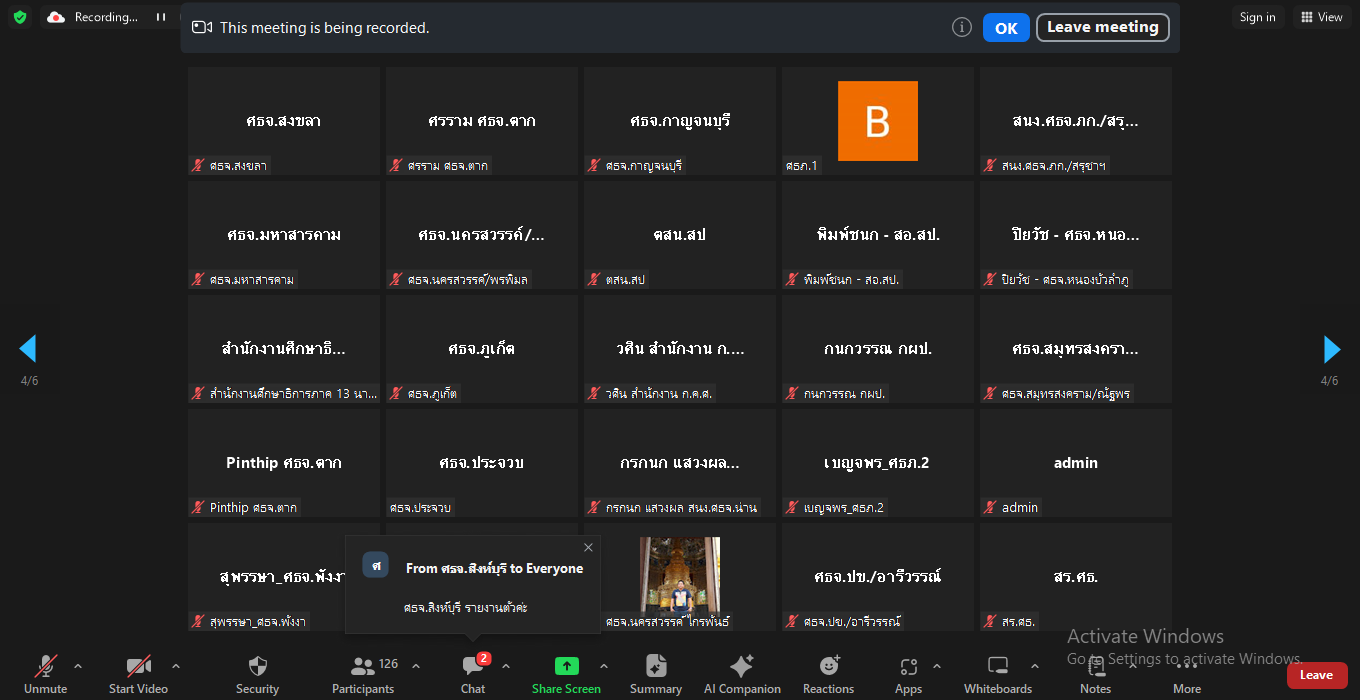
Task: Select the กนกวรรณ กผป. participant tile
Action: coord(878,349)
